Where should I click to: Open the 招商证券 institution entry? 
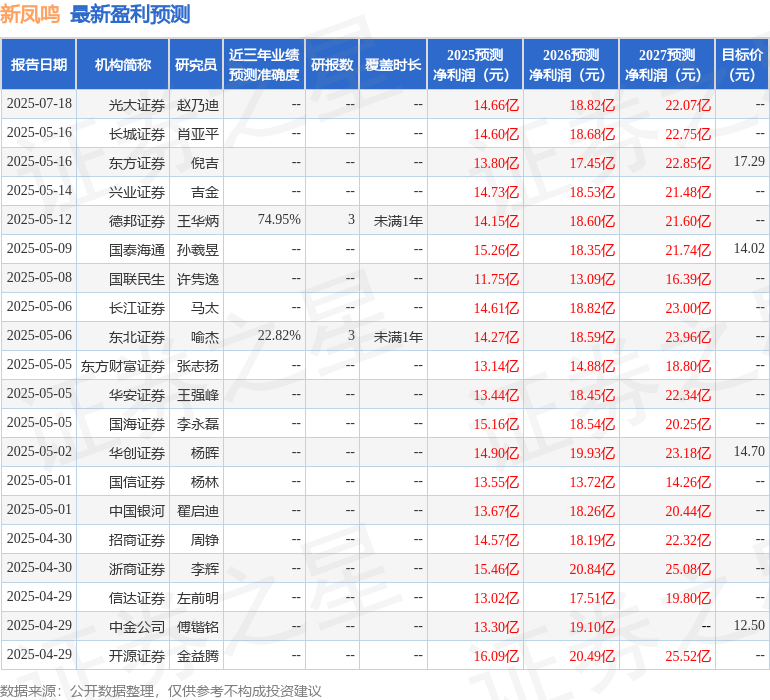click(137, 540)
